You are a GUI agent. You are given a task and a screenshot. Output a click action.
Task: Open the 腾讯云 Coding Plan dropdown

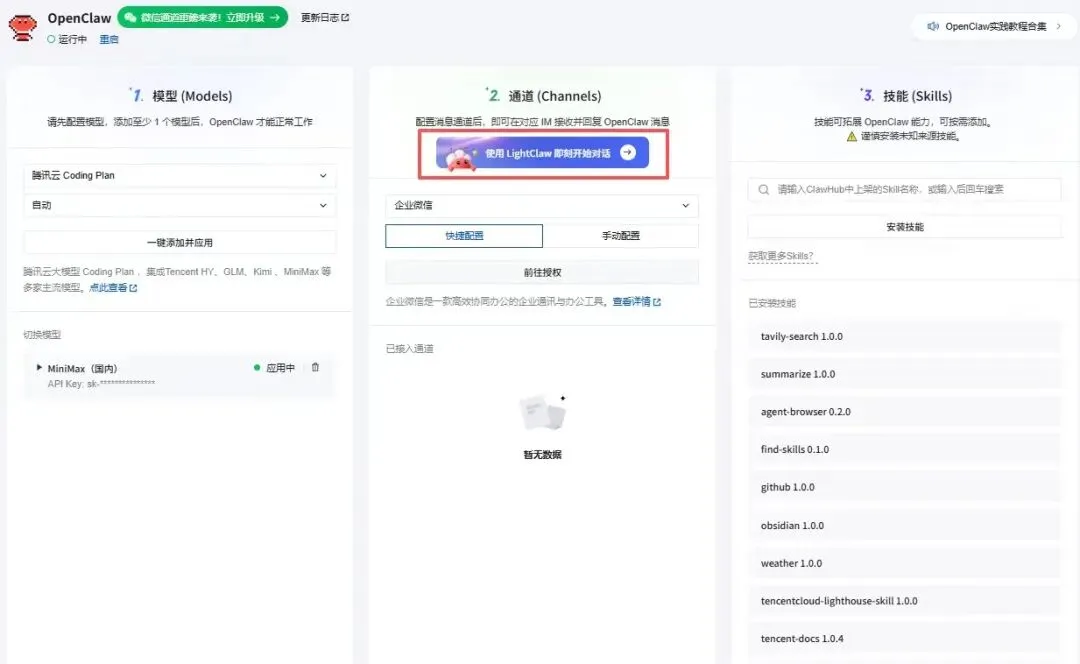tap(180, 176)
